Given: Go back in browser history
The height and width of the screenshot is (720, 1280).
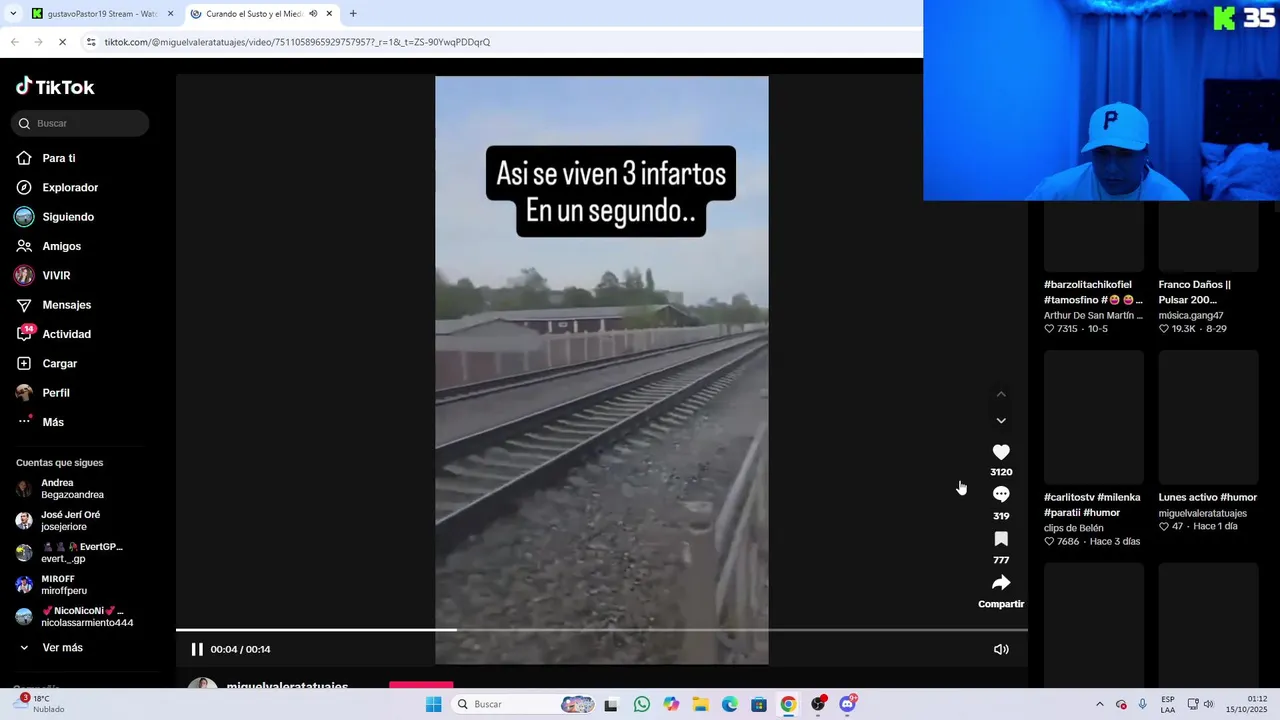Looking at the screenshot, I should pos(14,42).
